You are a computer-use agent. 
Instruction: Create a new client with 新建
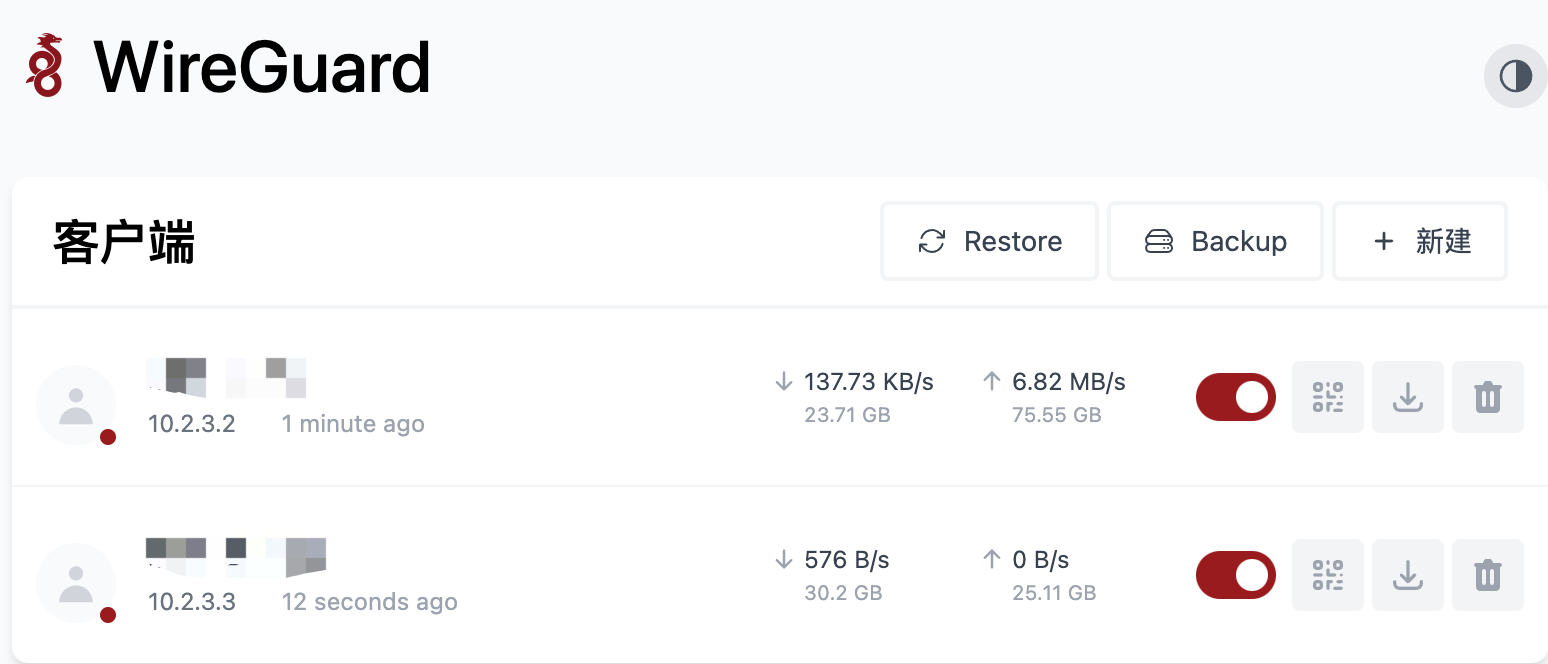pyautogui.click(x=1420, y=241)
